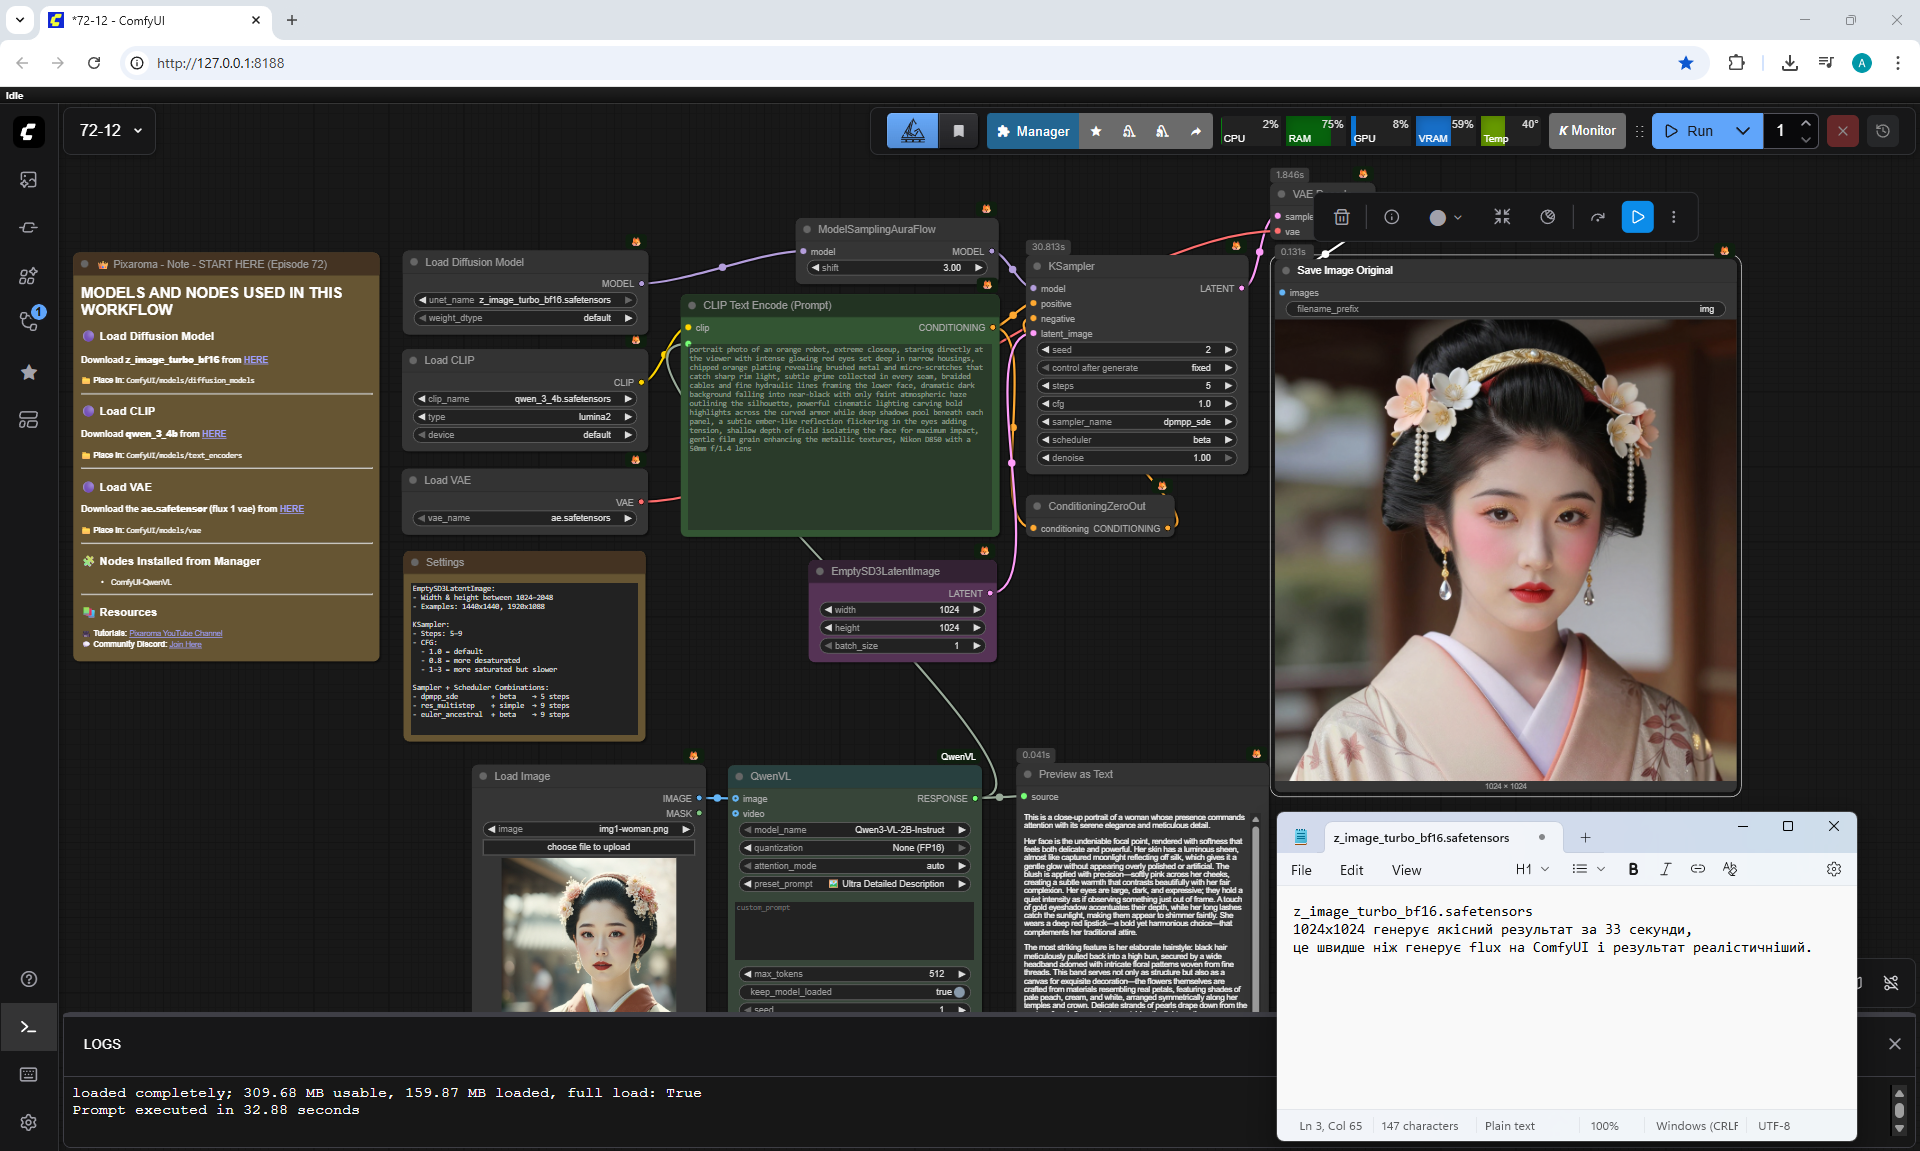Toggle bold formatting in Notepad
Viewport: 1920px width, 1151px height.
[x=1633, y=869]
